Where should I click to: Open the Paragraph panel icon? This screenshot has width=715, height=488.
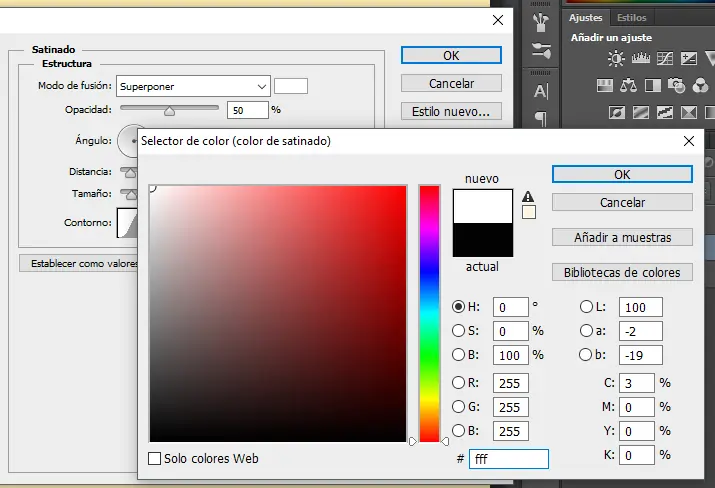pyautogui.click(x=541, y=119)
